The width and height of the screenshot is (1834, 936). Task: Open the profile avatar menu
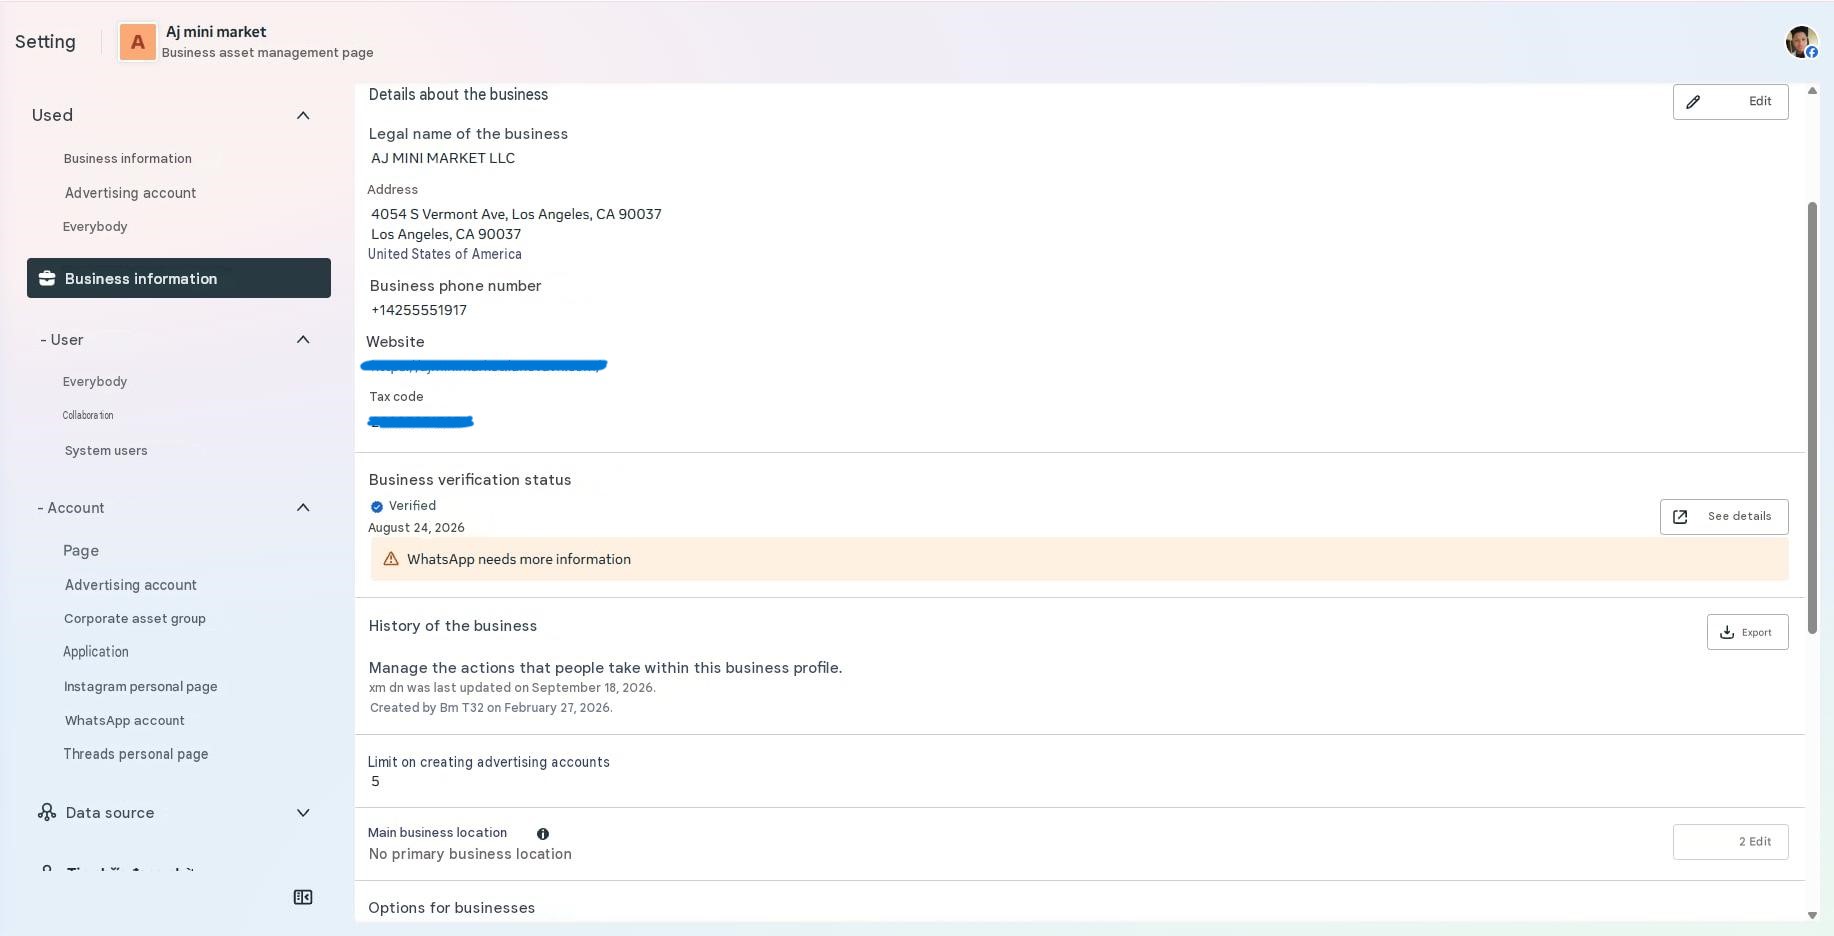[1801, 42]
